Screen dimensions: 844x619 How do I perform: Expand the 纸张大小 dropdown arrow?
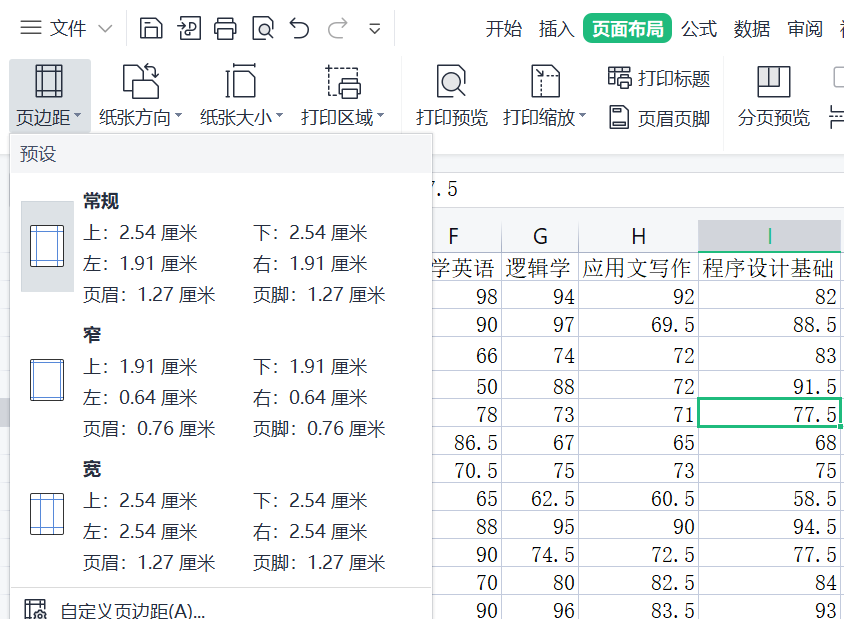[279, 115]
